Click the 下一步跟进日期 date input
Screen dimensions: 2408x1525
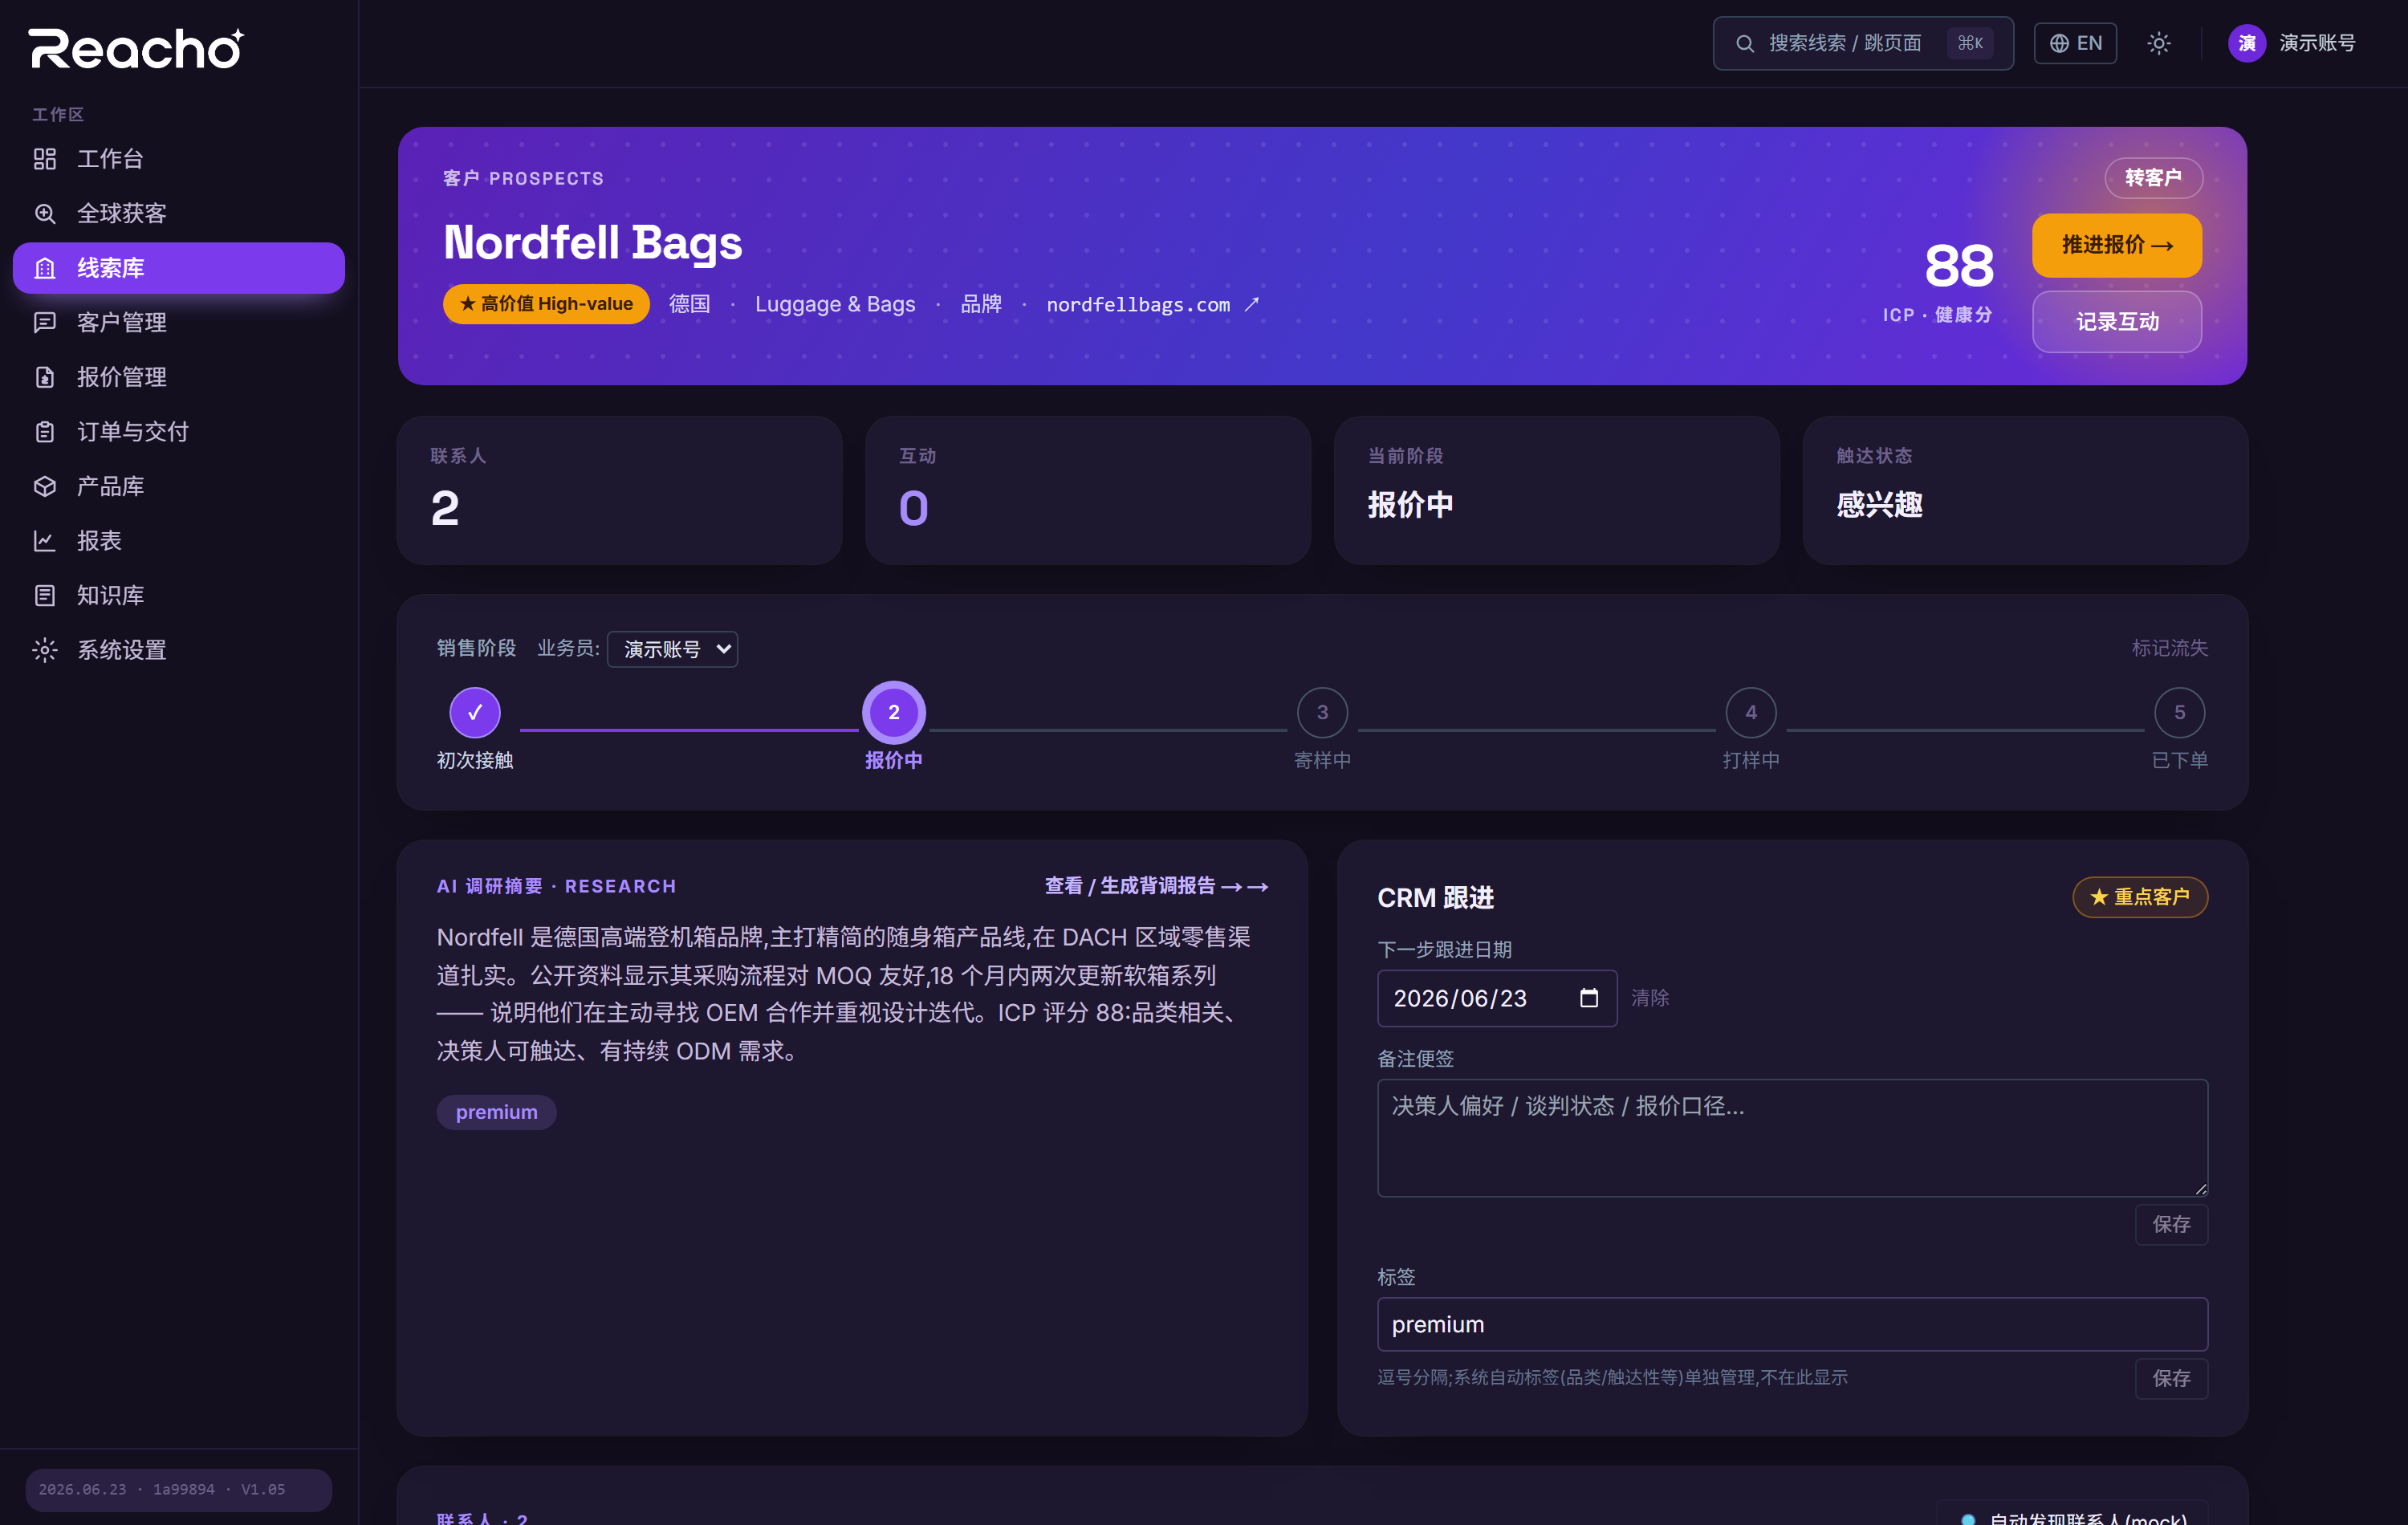point(1497,998)
